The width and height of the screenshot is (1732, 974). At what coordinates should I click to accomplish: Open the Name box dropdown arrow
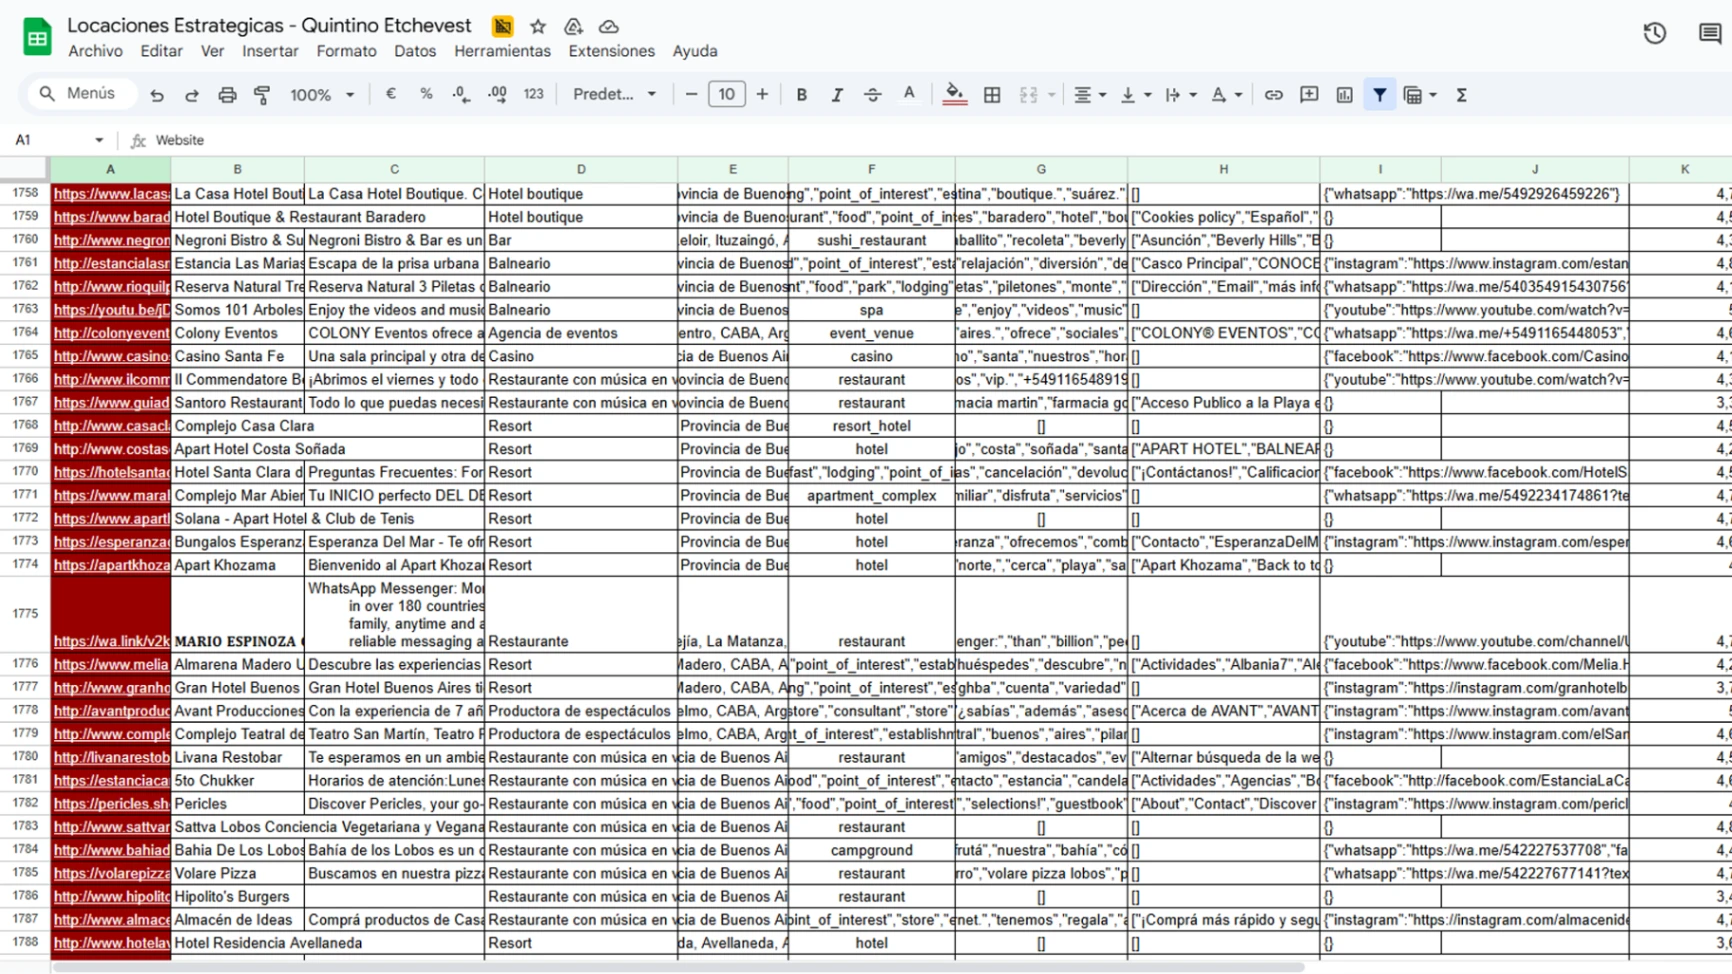99,140
